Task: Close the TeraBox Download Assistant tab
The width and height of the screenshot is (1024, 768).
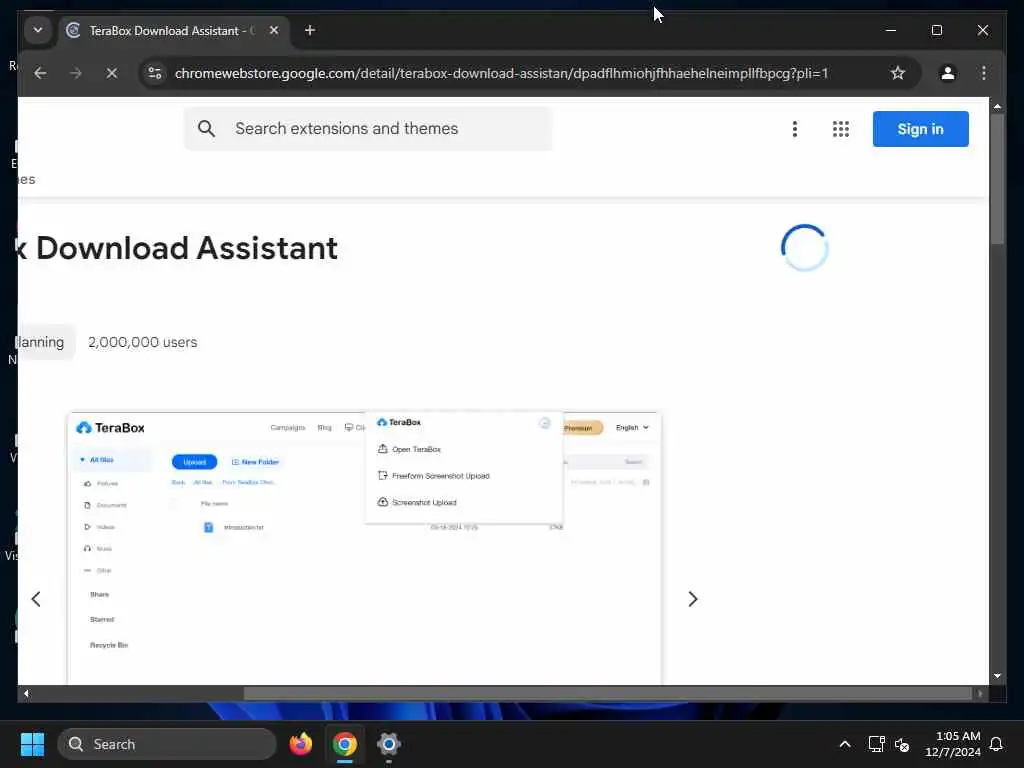Action: point(274,30)
